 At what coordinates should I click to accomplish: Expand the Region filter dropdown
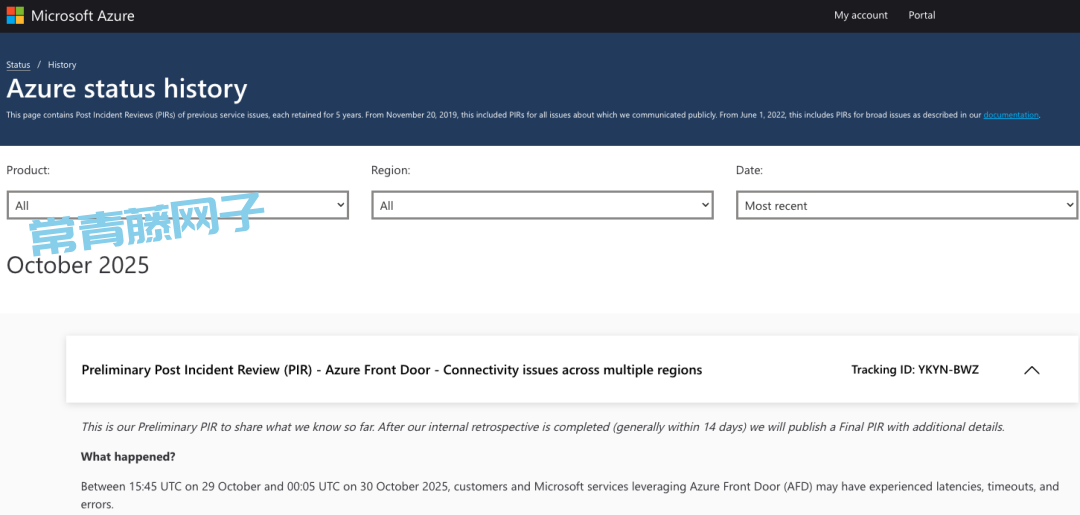(542, 205)
